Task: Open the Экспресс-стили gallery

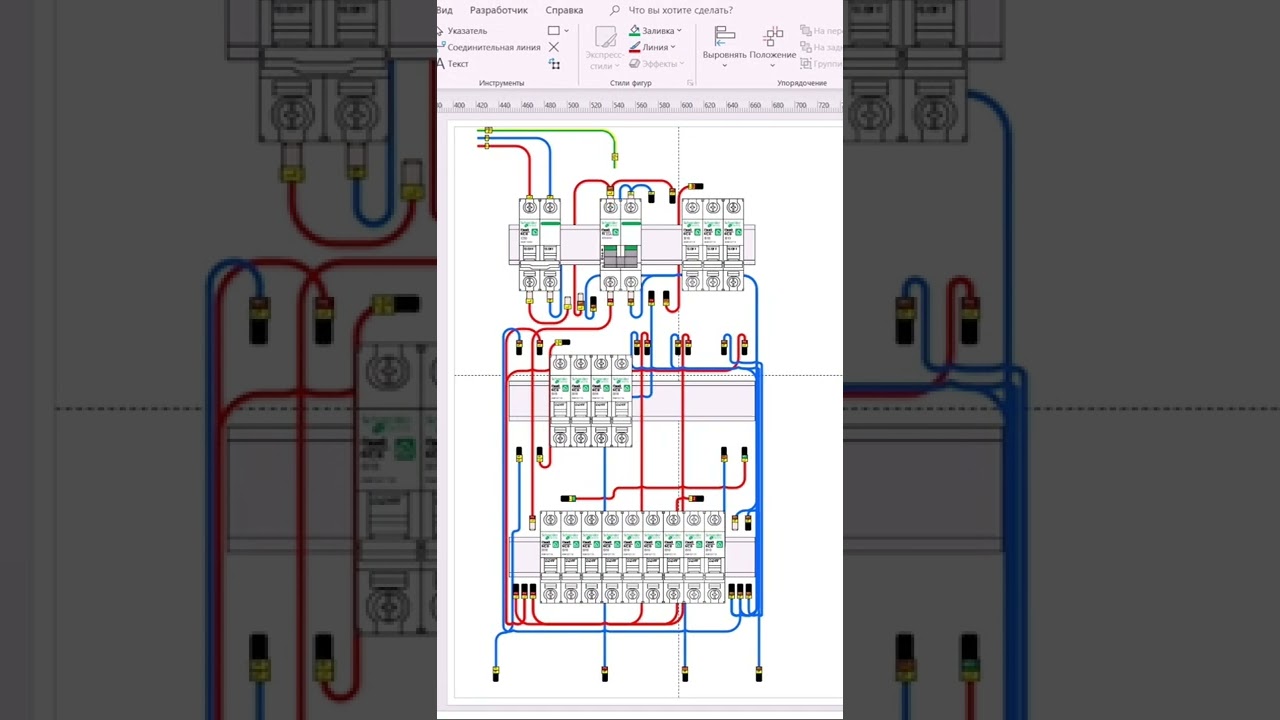Action: tap(604, 48)
